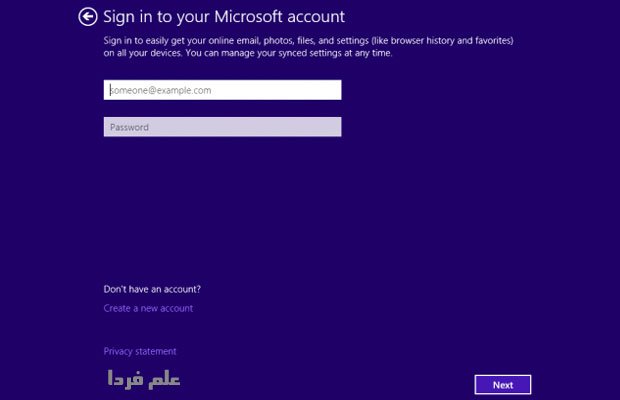Click the 'Next' label inside the bordered button
620x400 pixels.
click(503, 385)
